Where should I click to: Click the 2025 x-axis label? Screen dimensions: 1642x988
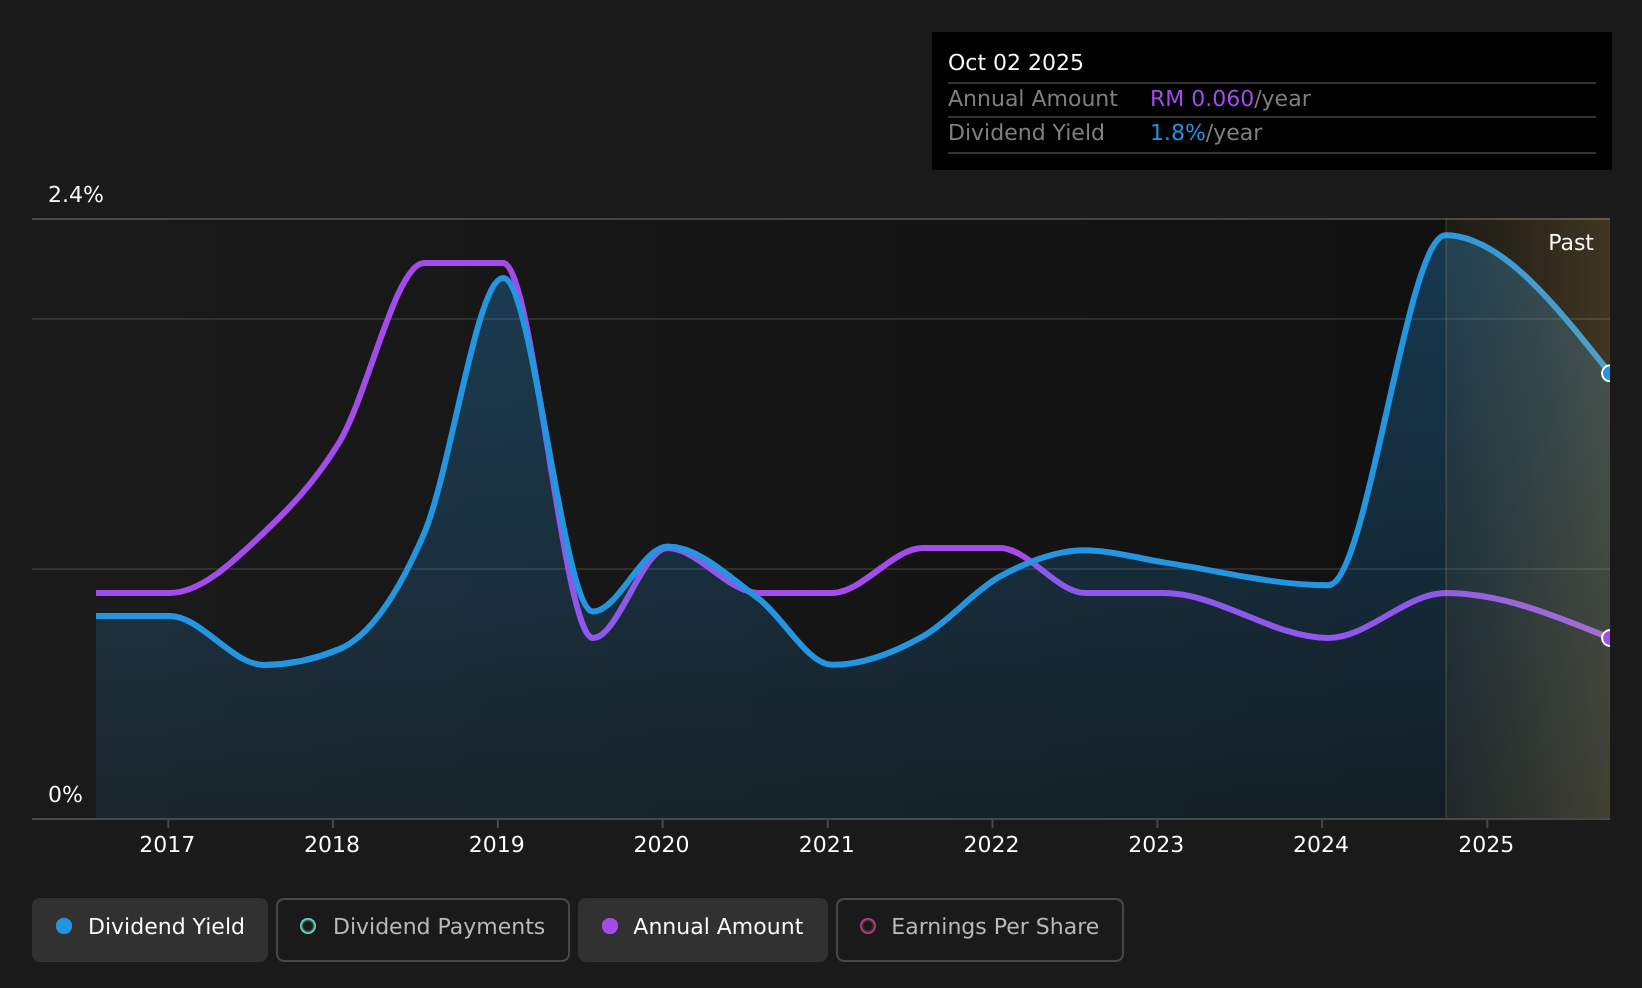1486,845
